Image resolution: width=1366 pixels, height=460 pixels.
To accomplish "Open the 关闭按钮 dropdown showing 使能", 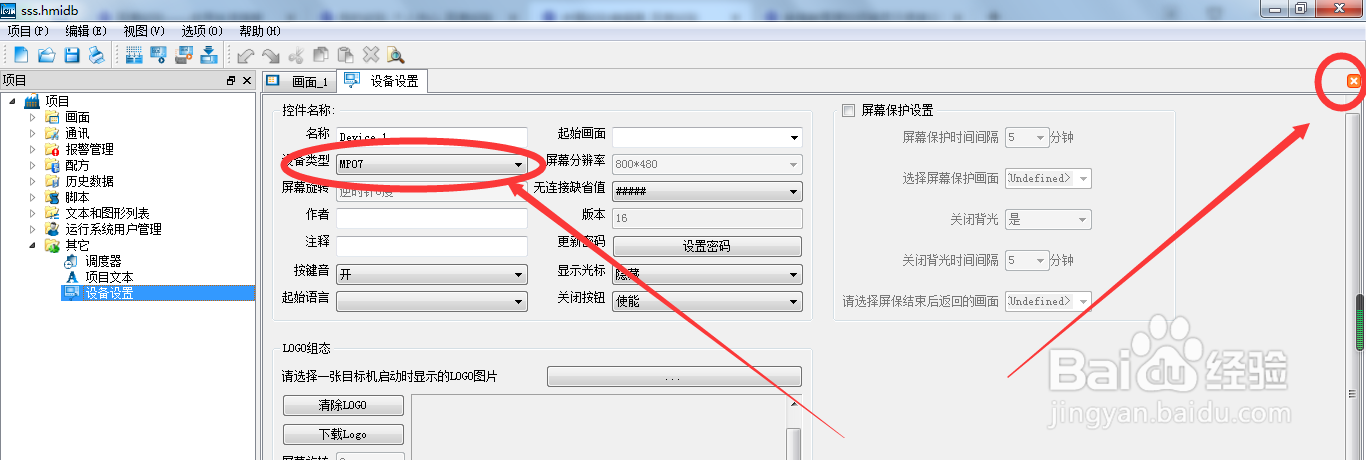I will point(707,300).
